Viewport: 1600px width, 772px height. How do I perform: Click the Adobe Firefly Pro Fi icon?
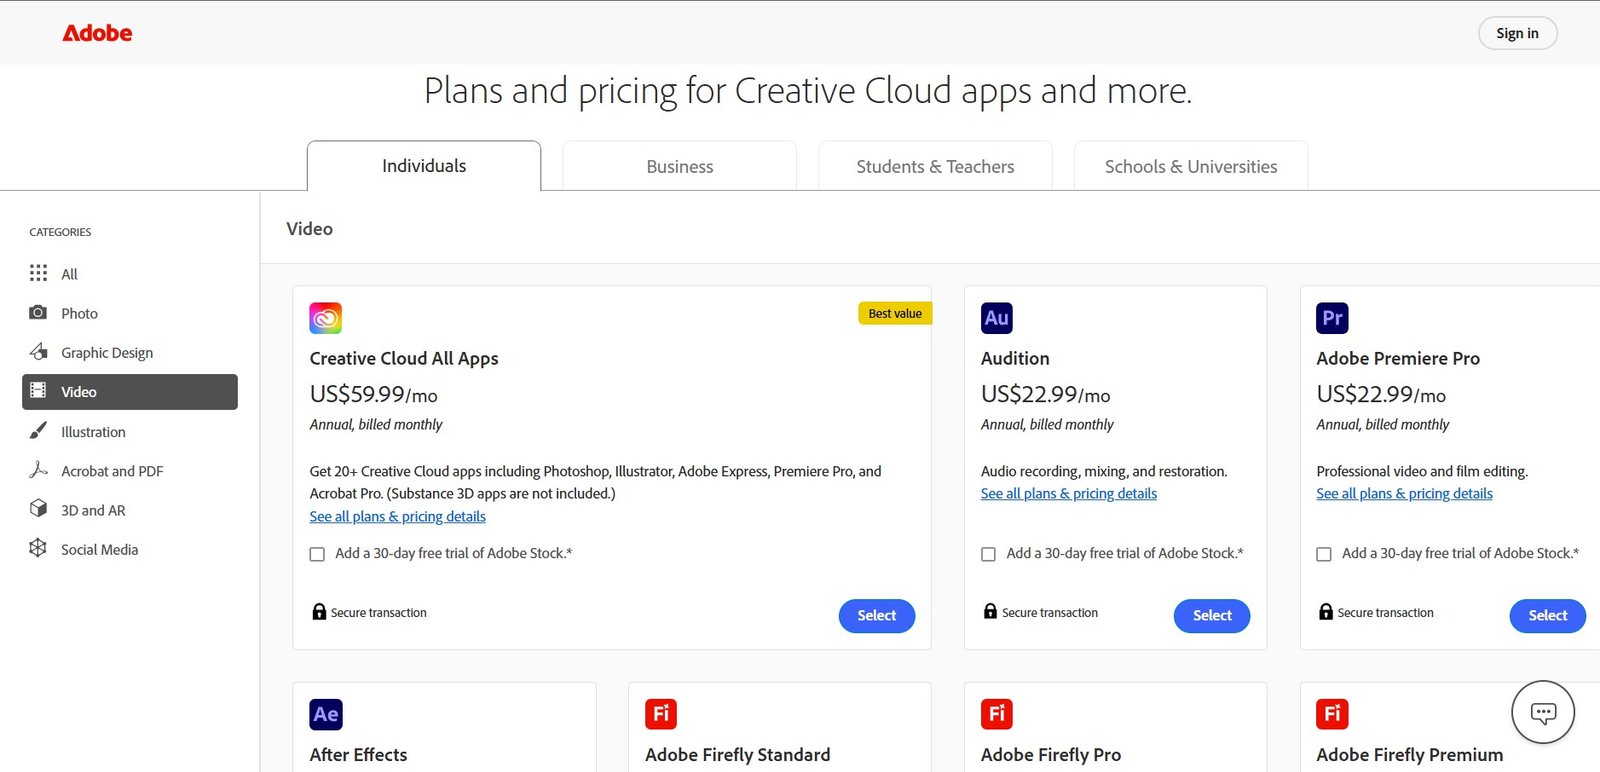point(997,714)
